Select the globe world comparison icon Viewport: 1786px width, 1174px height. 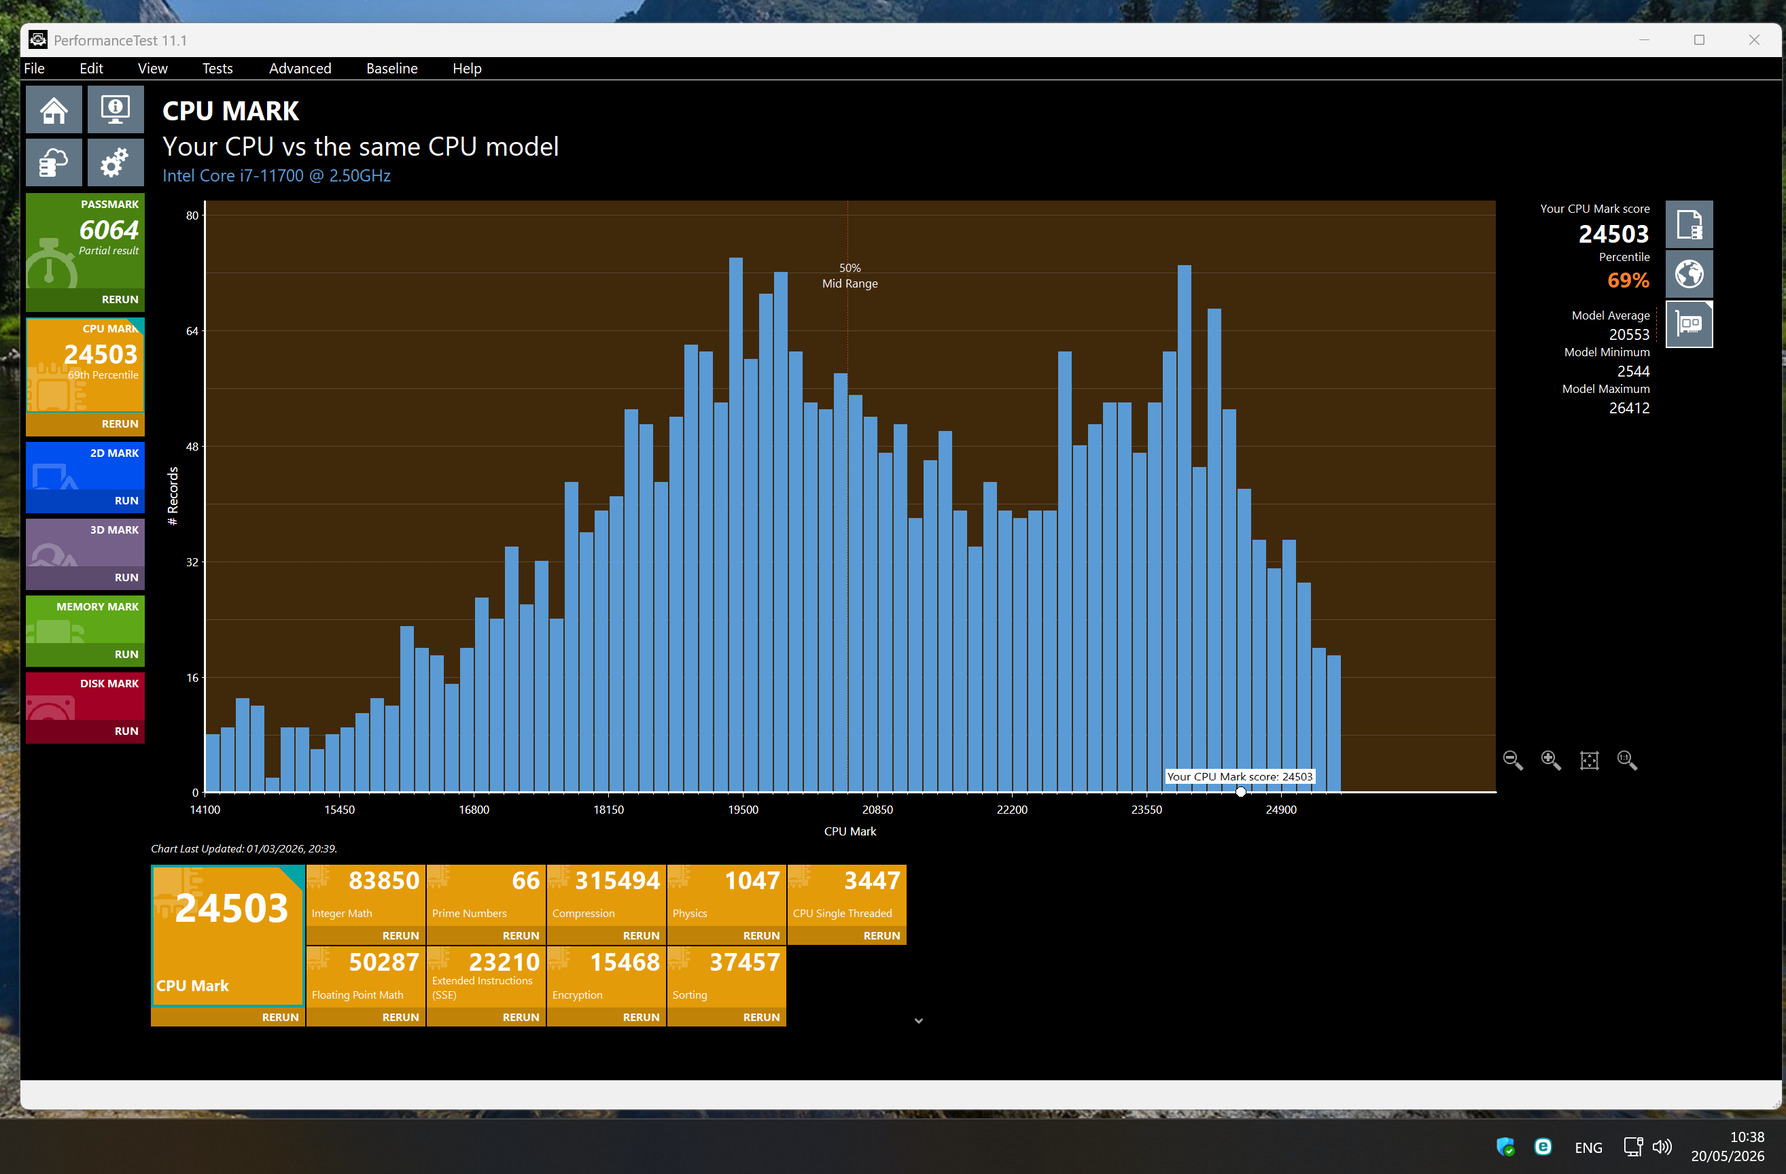[x=1689, y=274]
